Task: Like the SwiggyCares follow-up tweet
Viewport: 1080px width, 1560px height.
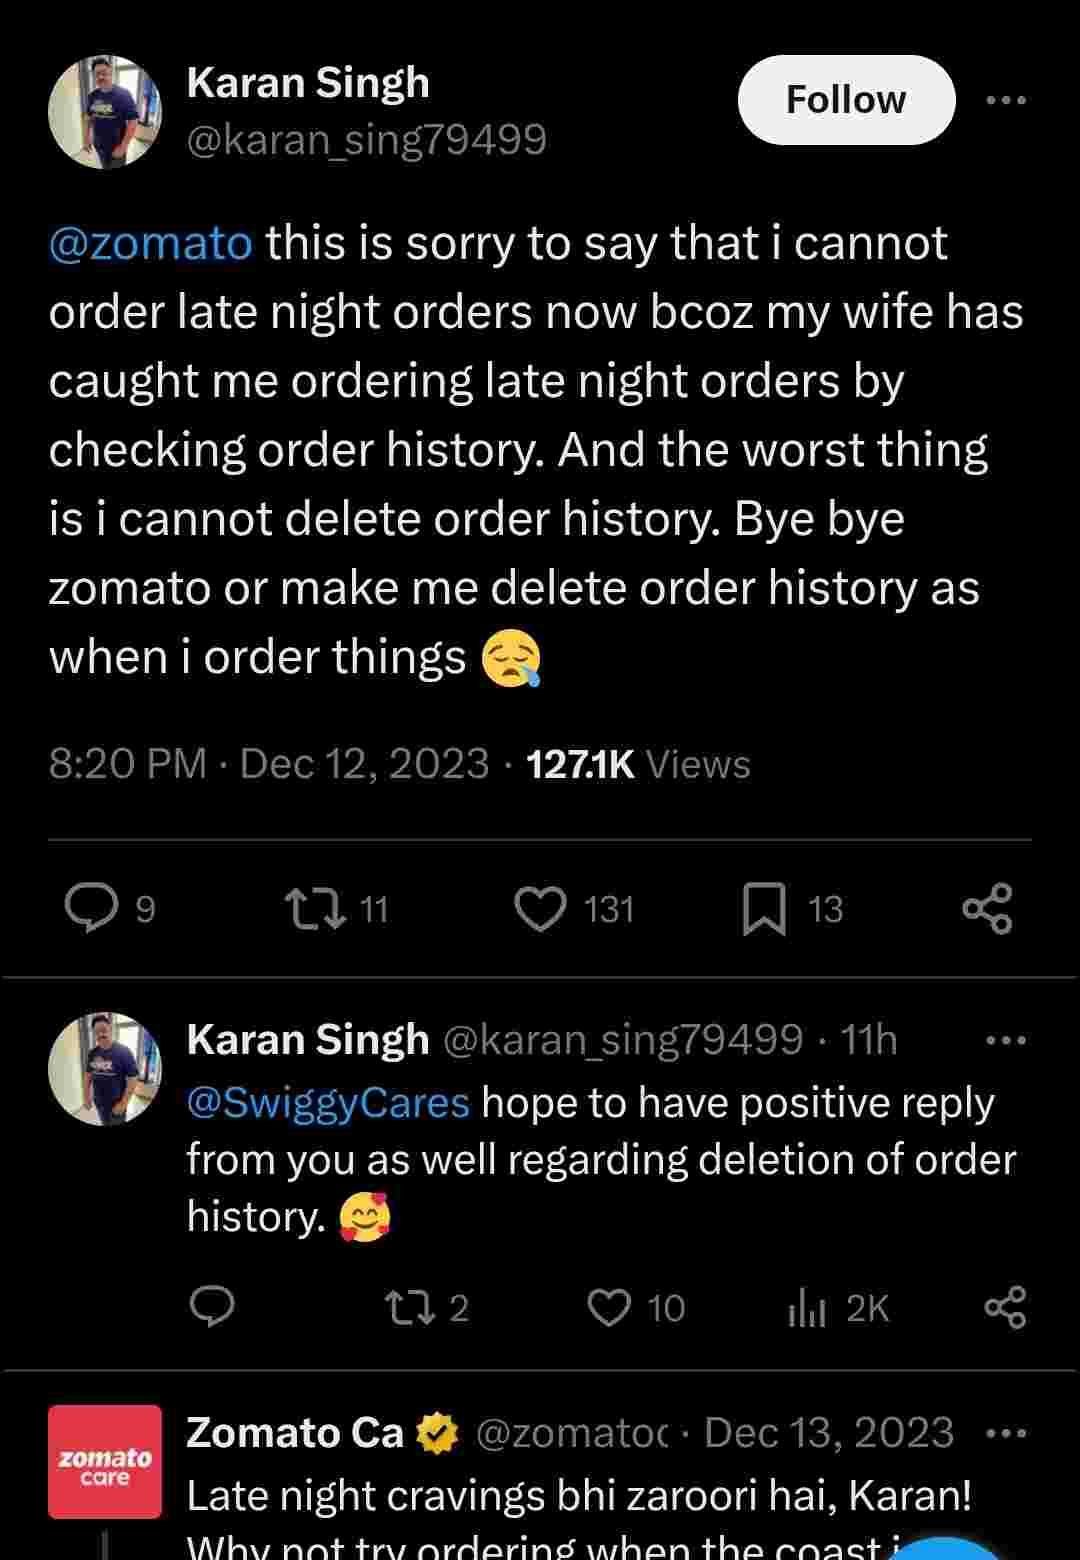Action: tap(609, 1307)
